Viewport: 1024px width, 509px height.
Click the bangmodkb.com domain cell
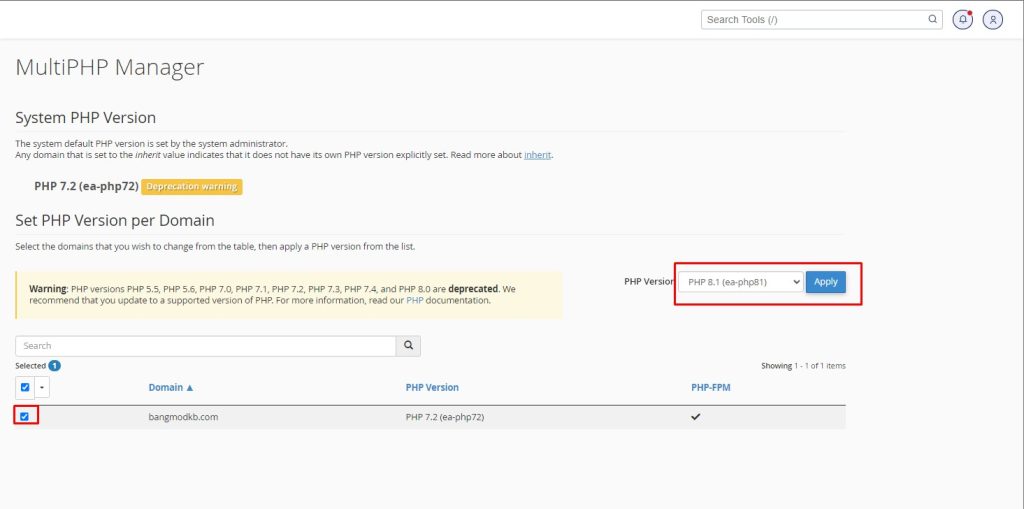(183, 417)
